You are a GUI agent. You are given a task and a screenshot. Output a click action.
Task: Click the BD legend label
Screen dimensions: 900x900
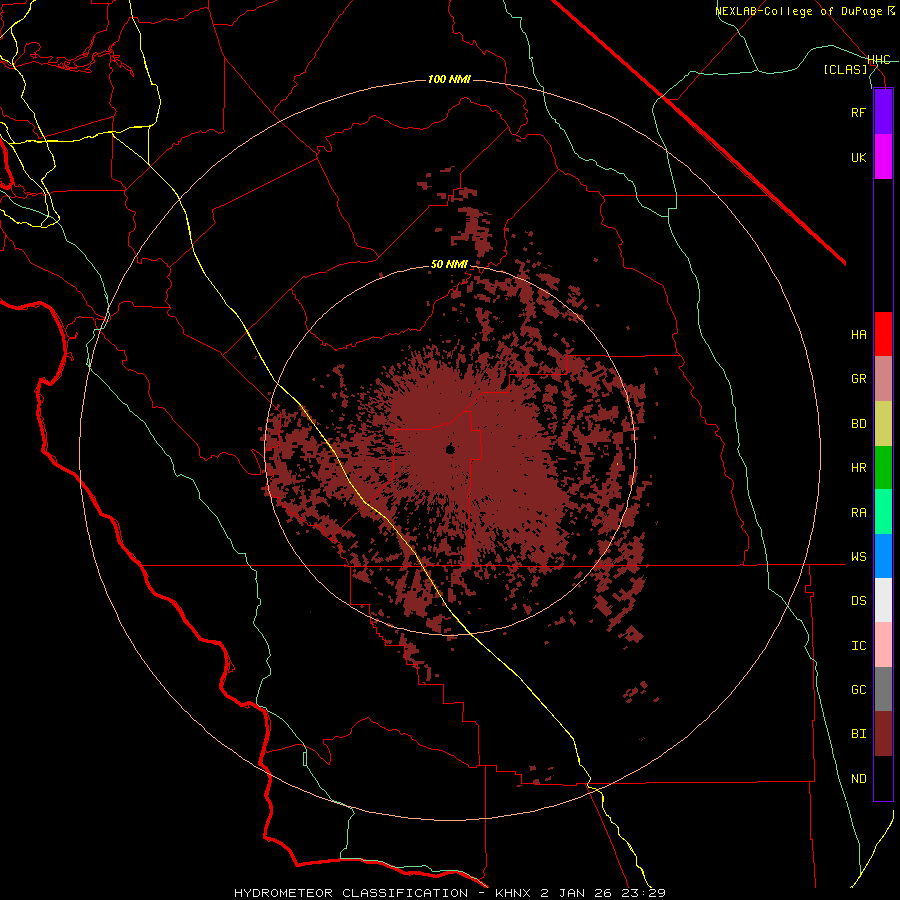point(858,424)
